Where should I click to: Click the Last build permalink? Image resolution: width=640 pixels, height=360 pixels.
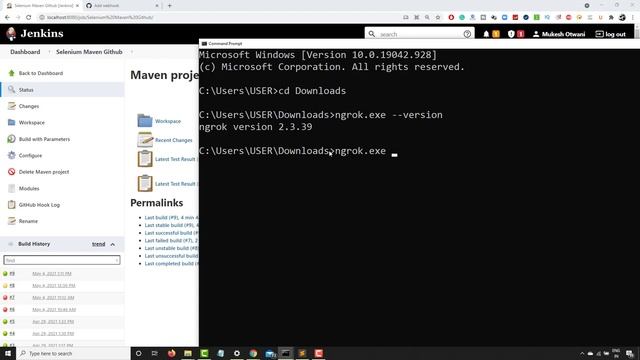click(171, 218)
